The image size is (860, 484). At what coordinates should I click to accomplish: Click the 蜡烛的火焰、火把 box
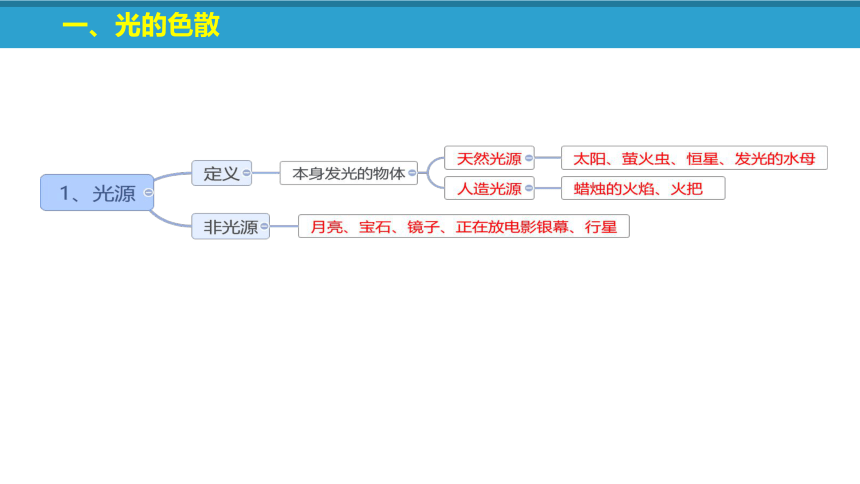pyautogui.click(x=643, y=188)
